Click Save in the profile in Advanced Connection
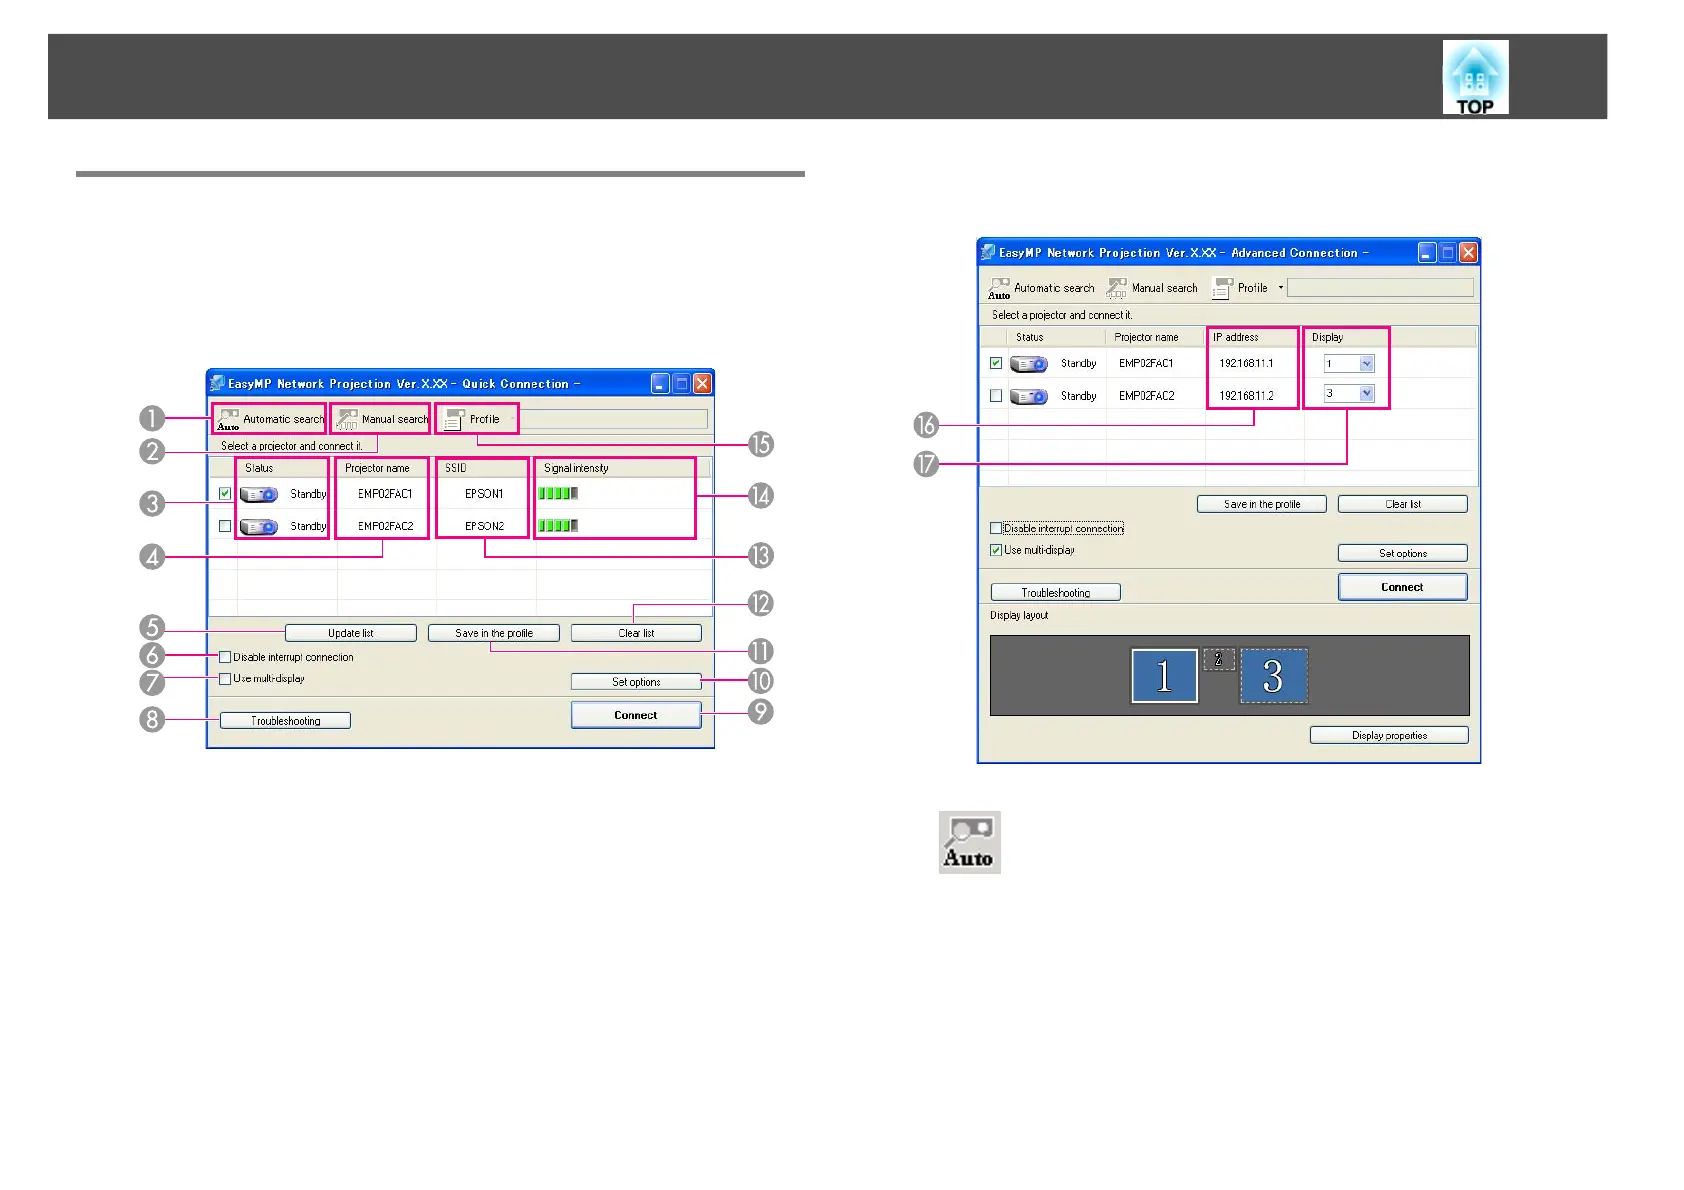This screenshot has width=1684, height=1190. coord(1262,504)
